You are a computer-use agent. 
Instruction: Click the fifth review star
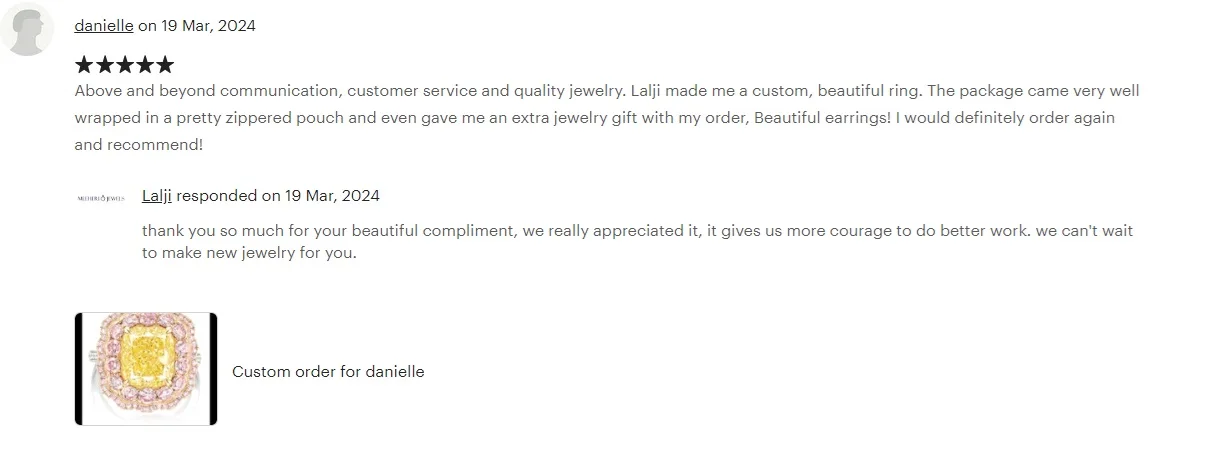pyautogui.click(x=164, y=66)
